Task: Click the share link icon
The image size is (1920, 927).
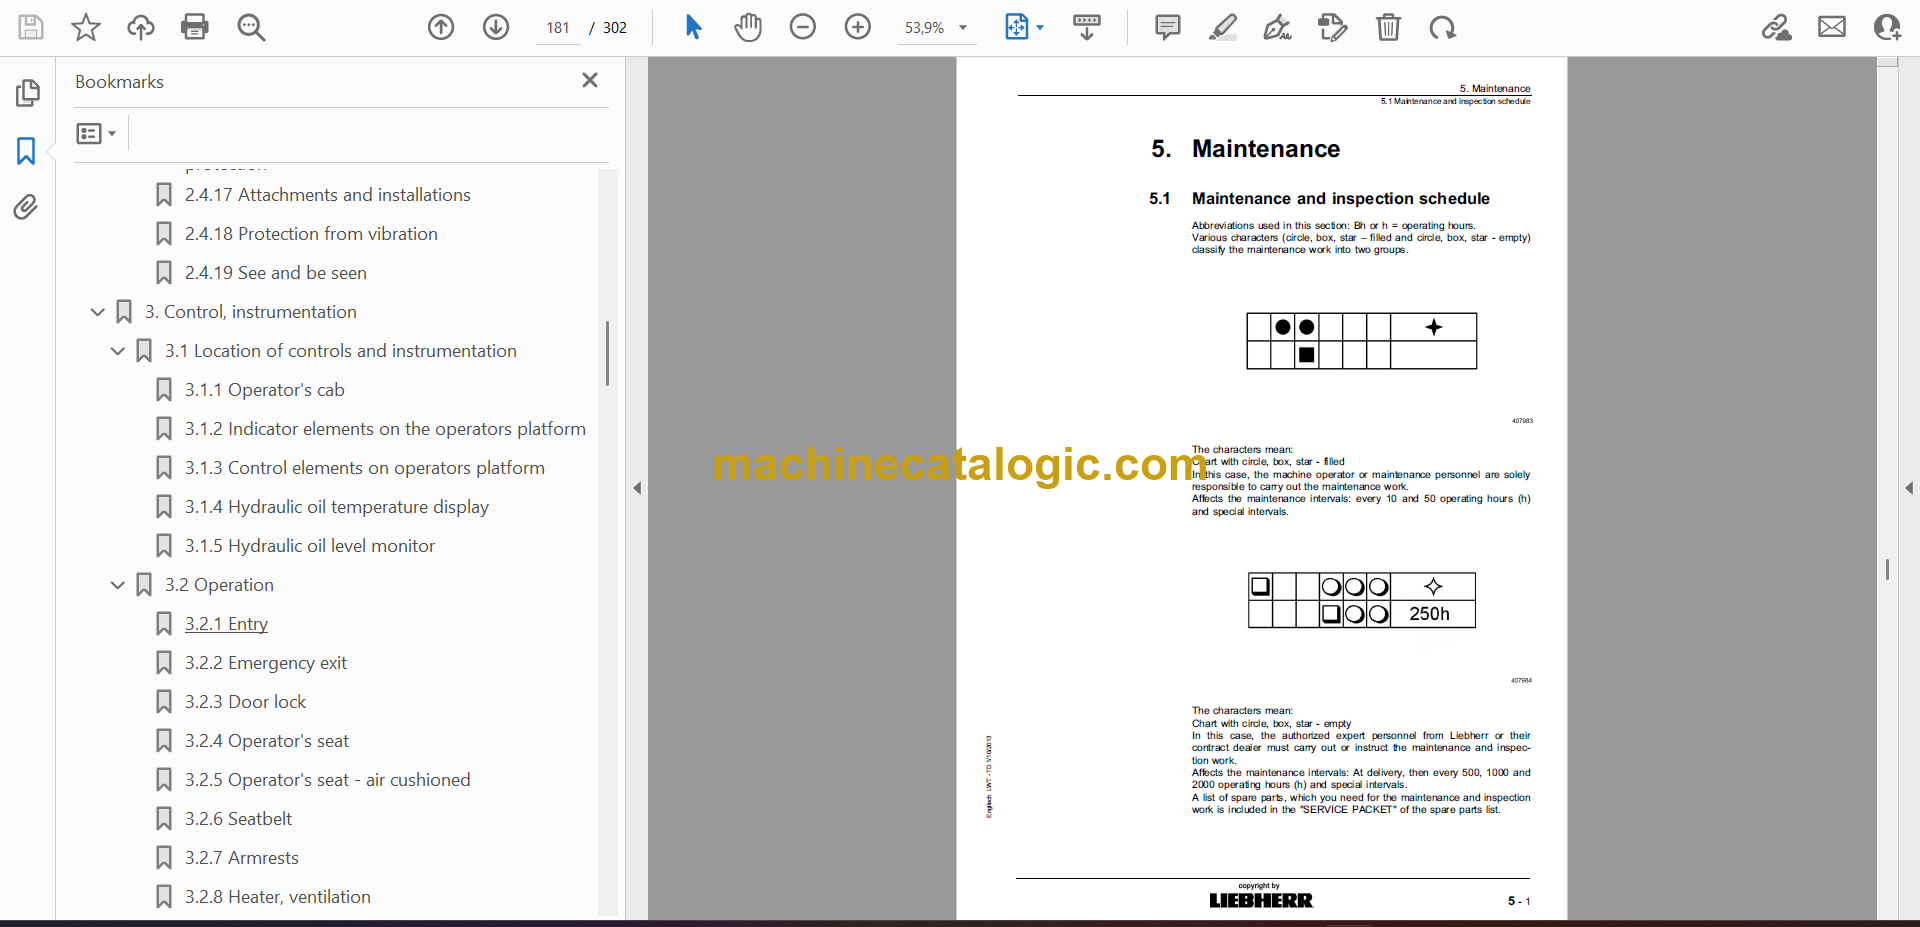Action: tap(1777, 27)
